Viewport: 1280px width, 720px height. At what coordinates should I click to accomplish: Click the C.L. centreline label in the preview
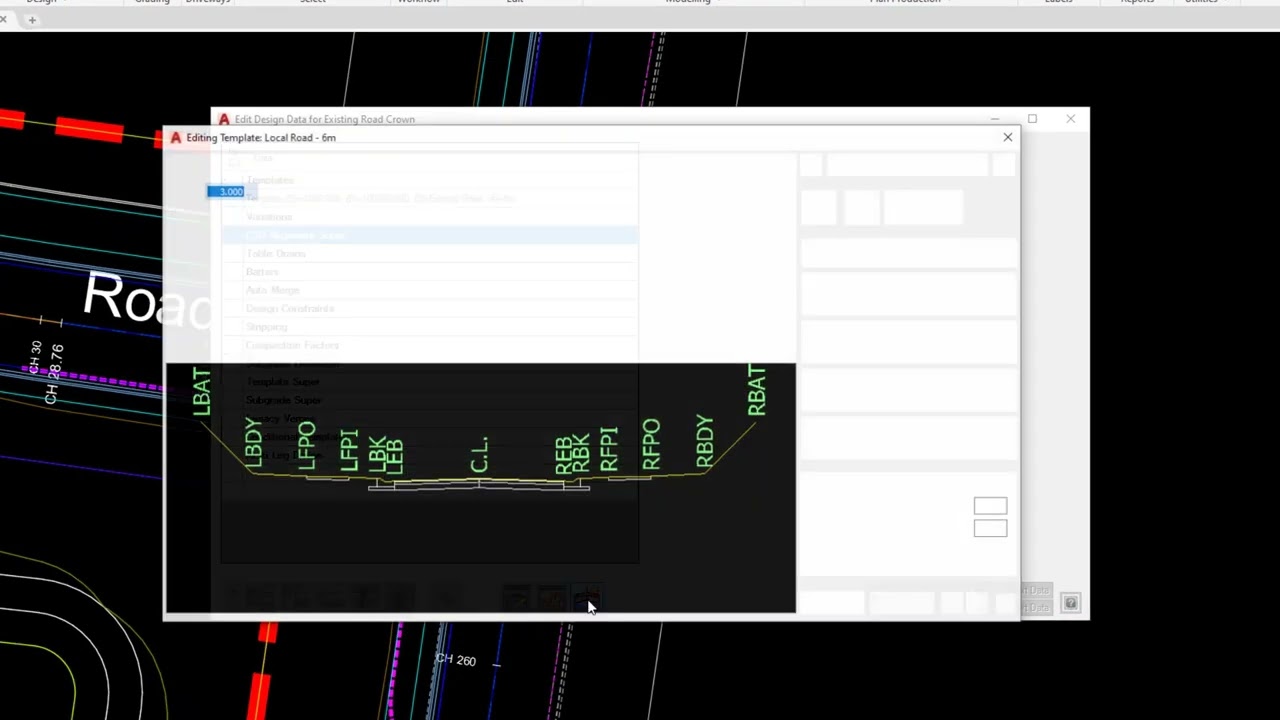coord(479,454)
